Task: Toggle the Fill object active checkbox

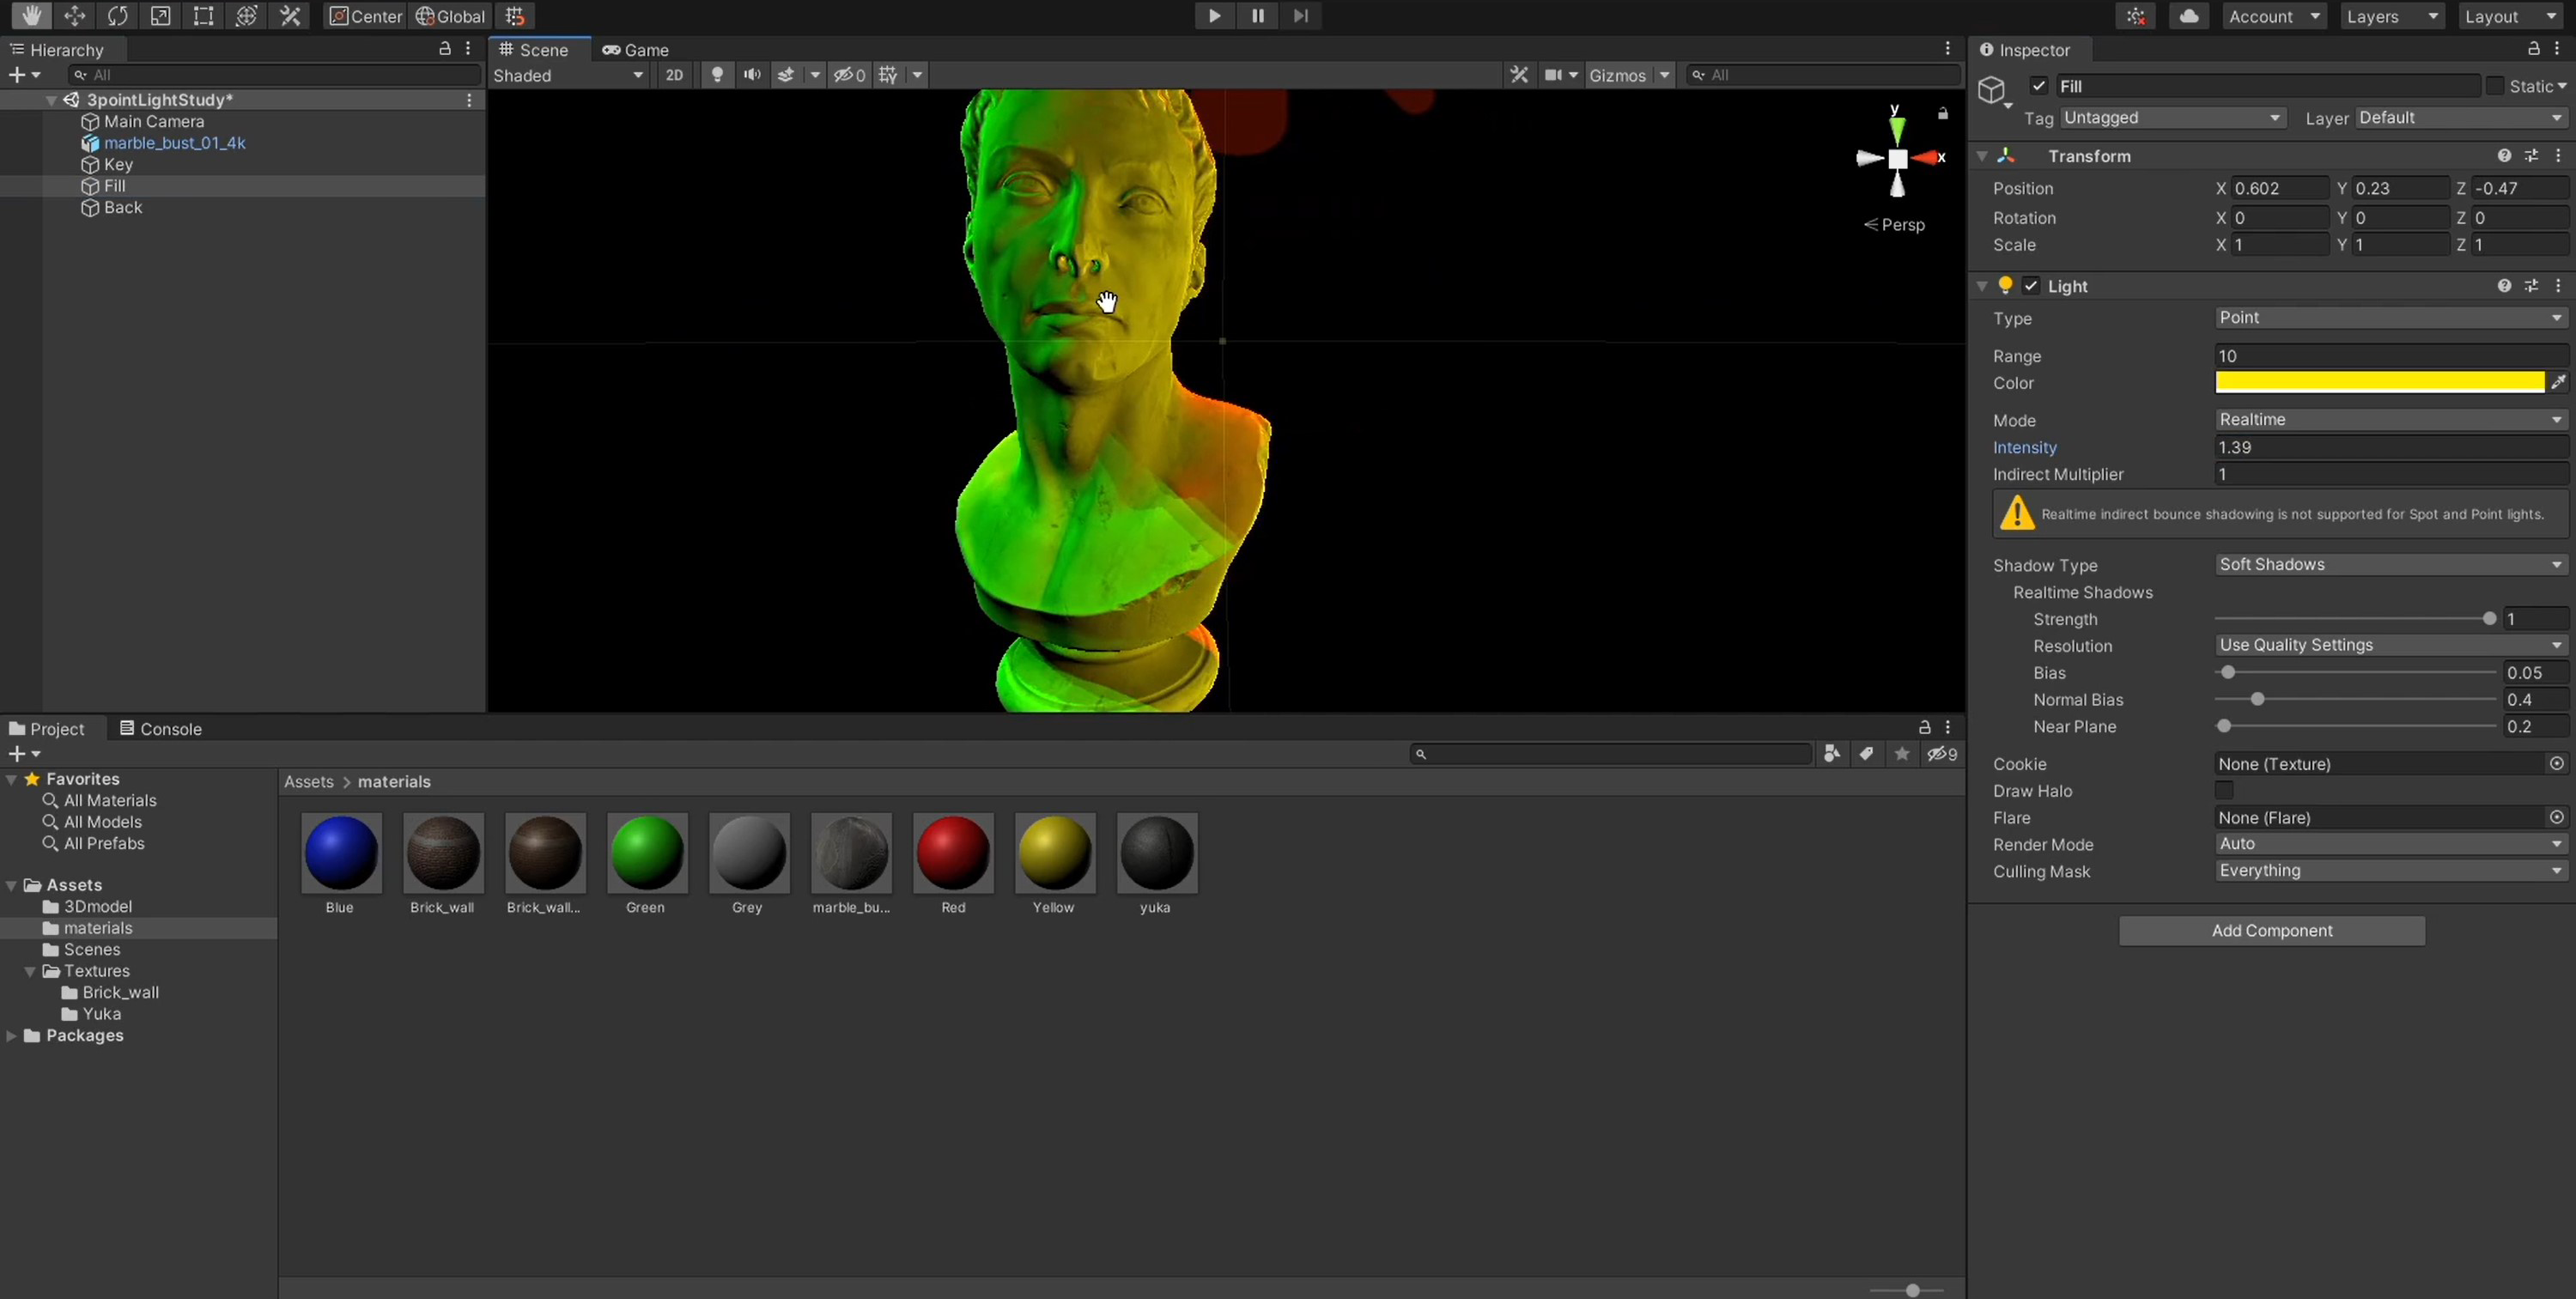Action: pos(2038,86)
